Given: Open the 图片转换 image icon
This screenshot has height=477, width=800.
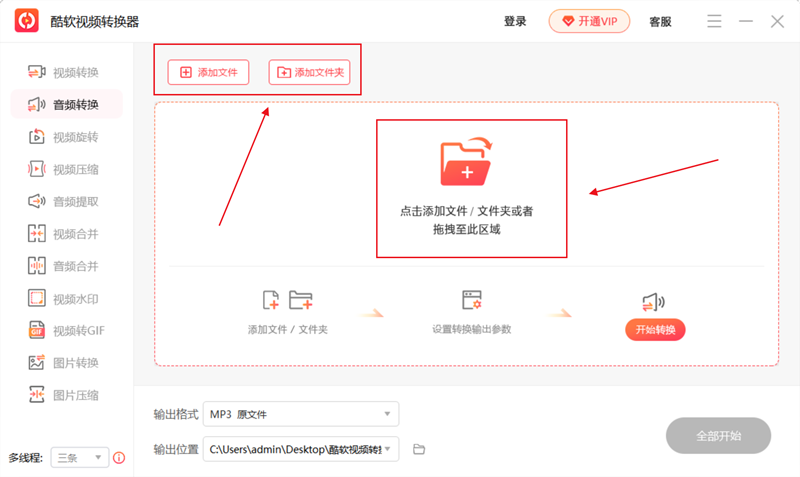Looking at the screenshot, I should point(36,363).
